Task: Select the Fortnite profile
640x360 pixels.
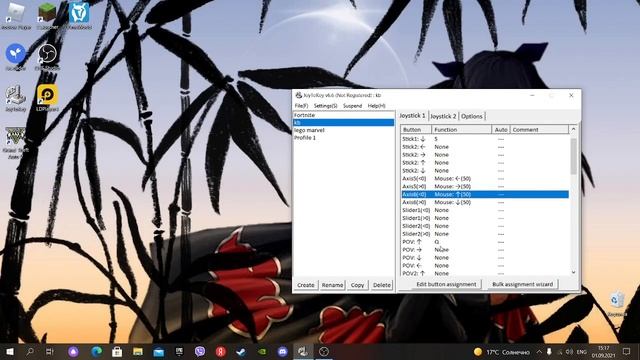Action: pos(344,115)
